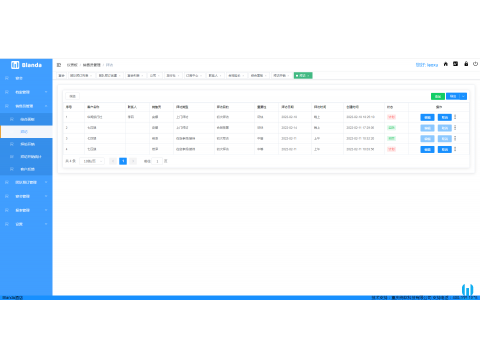Click the first blue action button in row one
This screenshot has height=360, width=480.
click(x=427, y=117)
